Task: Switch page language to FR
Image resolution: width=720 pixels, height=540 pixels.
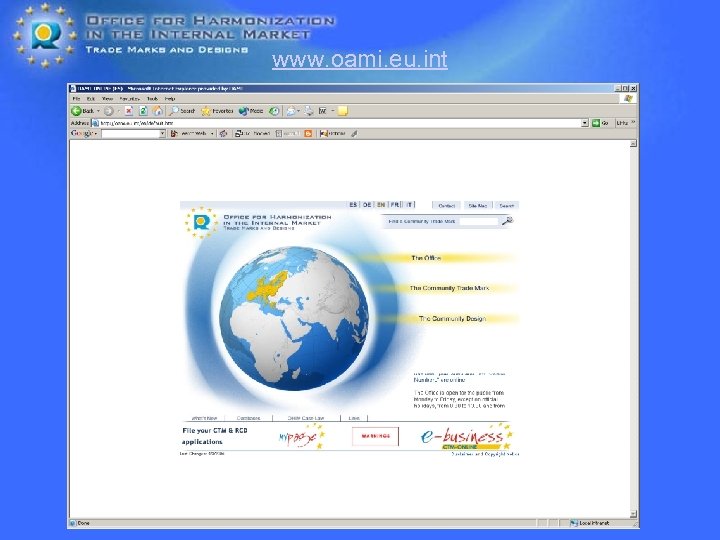Action: [395, 205]
